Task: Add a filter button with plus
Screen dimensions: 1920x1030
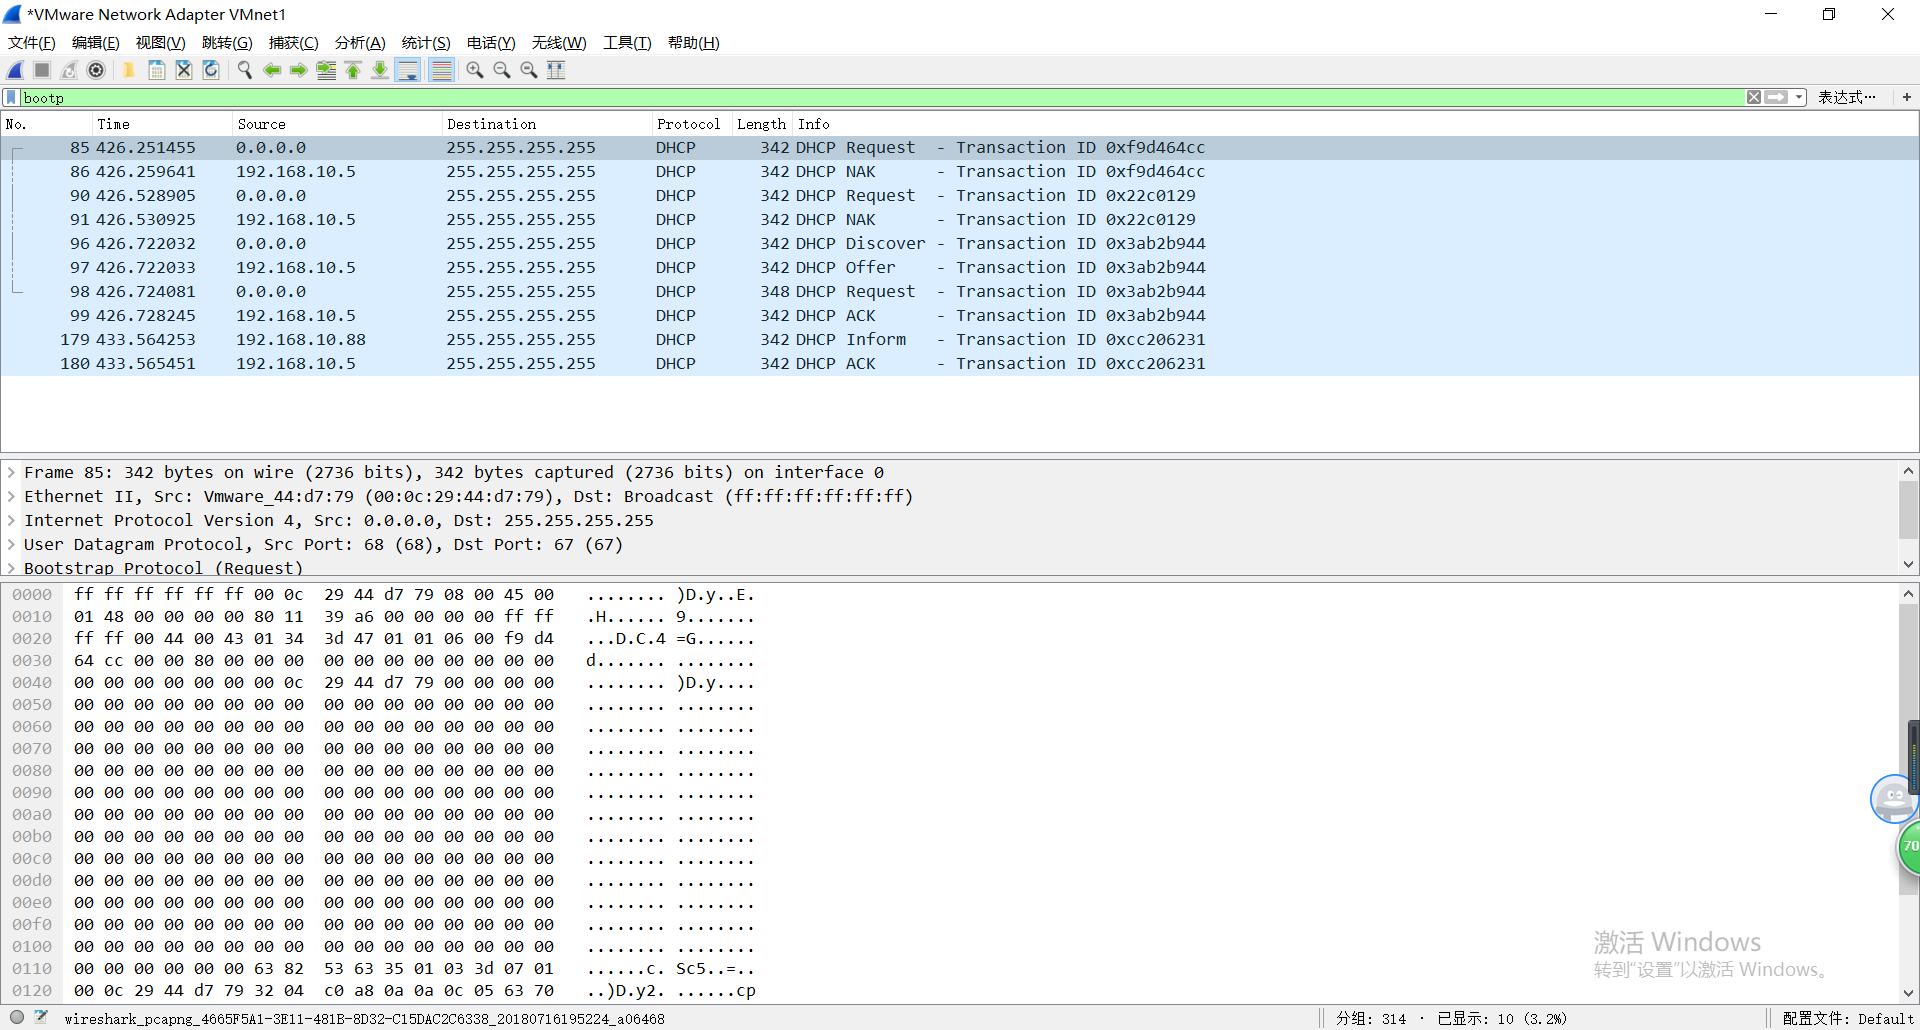Action: coord(1907,97)
